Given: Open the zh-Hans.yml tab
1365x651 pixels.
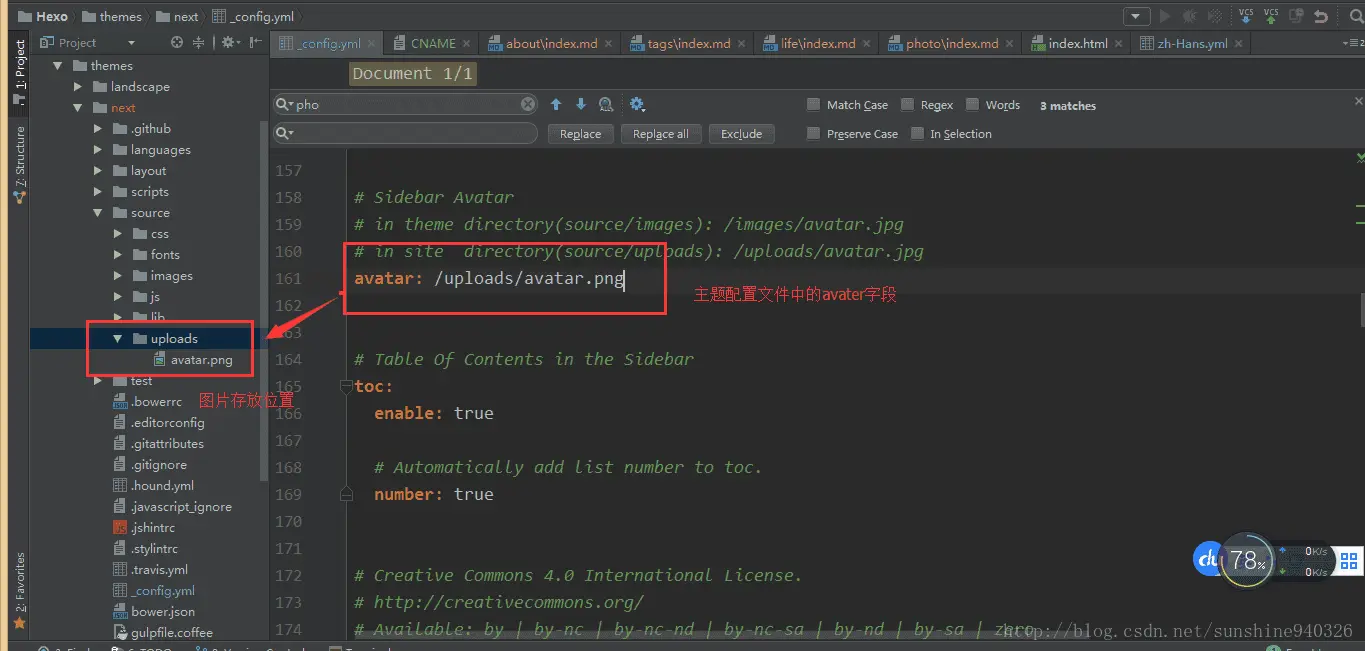Looking at the screenshot, I should [x=1191, y=43].
